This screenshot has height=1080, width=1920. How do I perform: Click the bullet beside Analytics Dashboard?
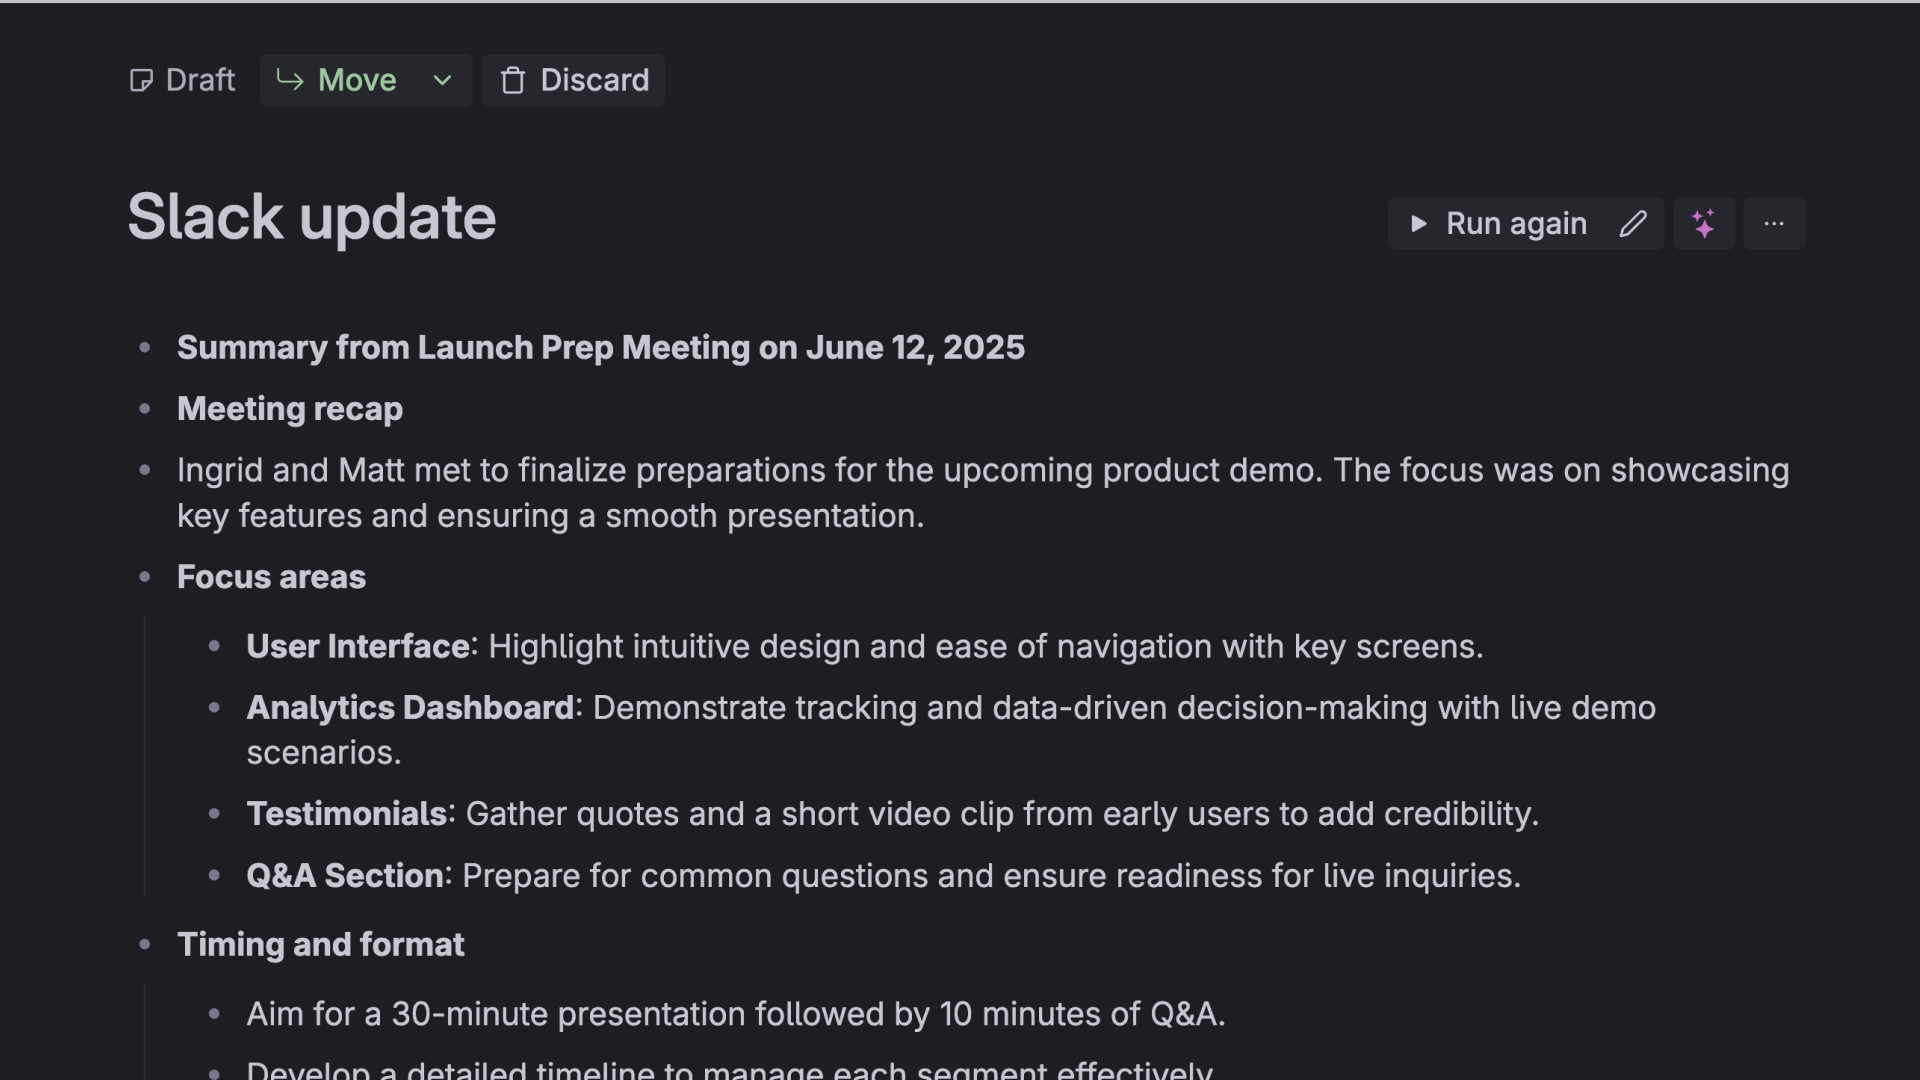point(214,708)
